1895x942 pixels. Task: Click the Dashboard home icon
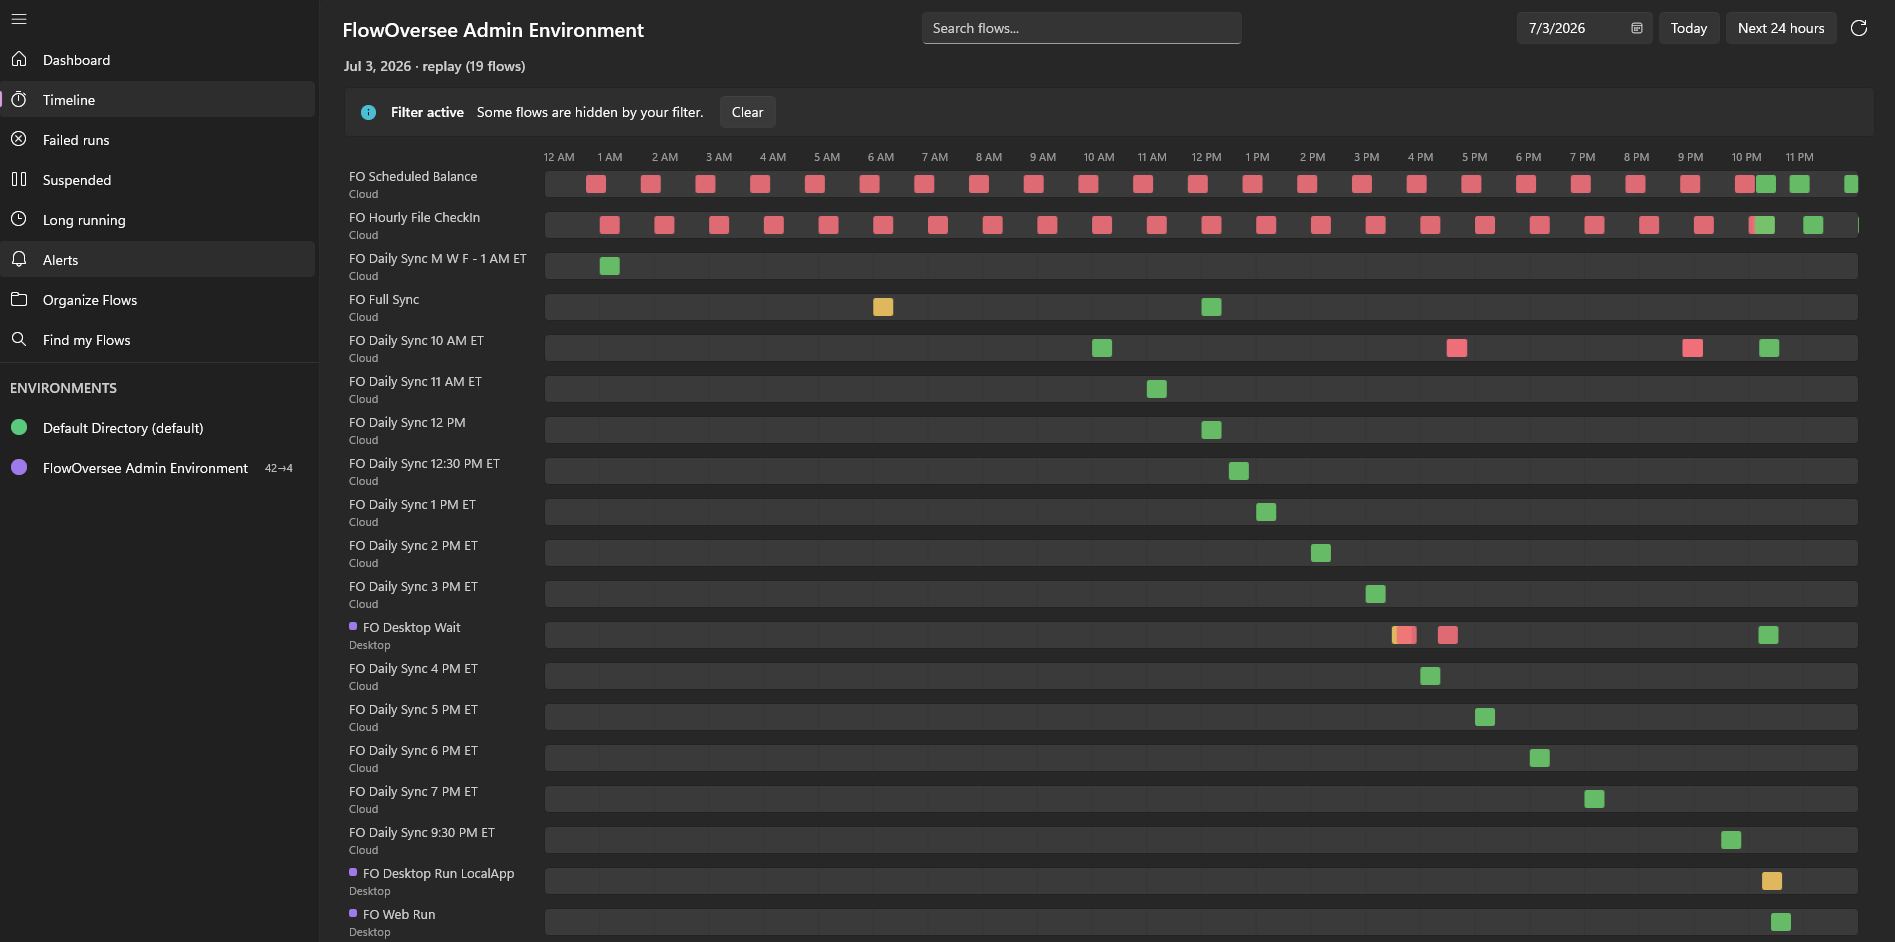[x=19, y=60]
